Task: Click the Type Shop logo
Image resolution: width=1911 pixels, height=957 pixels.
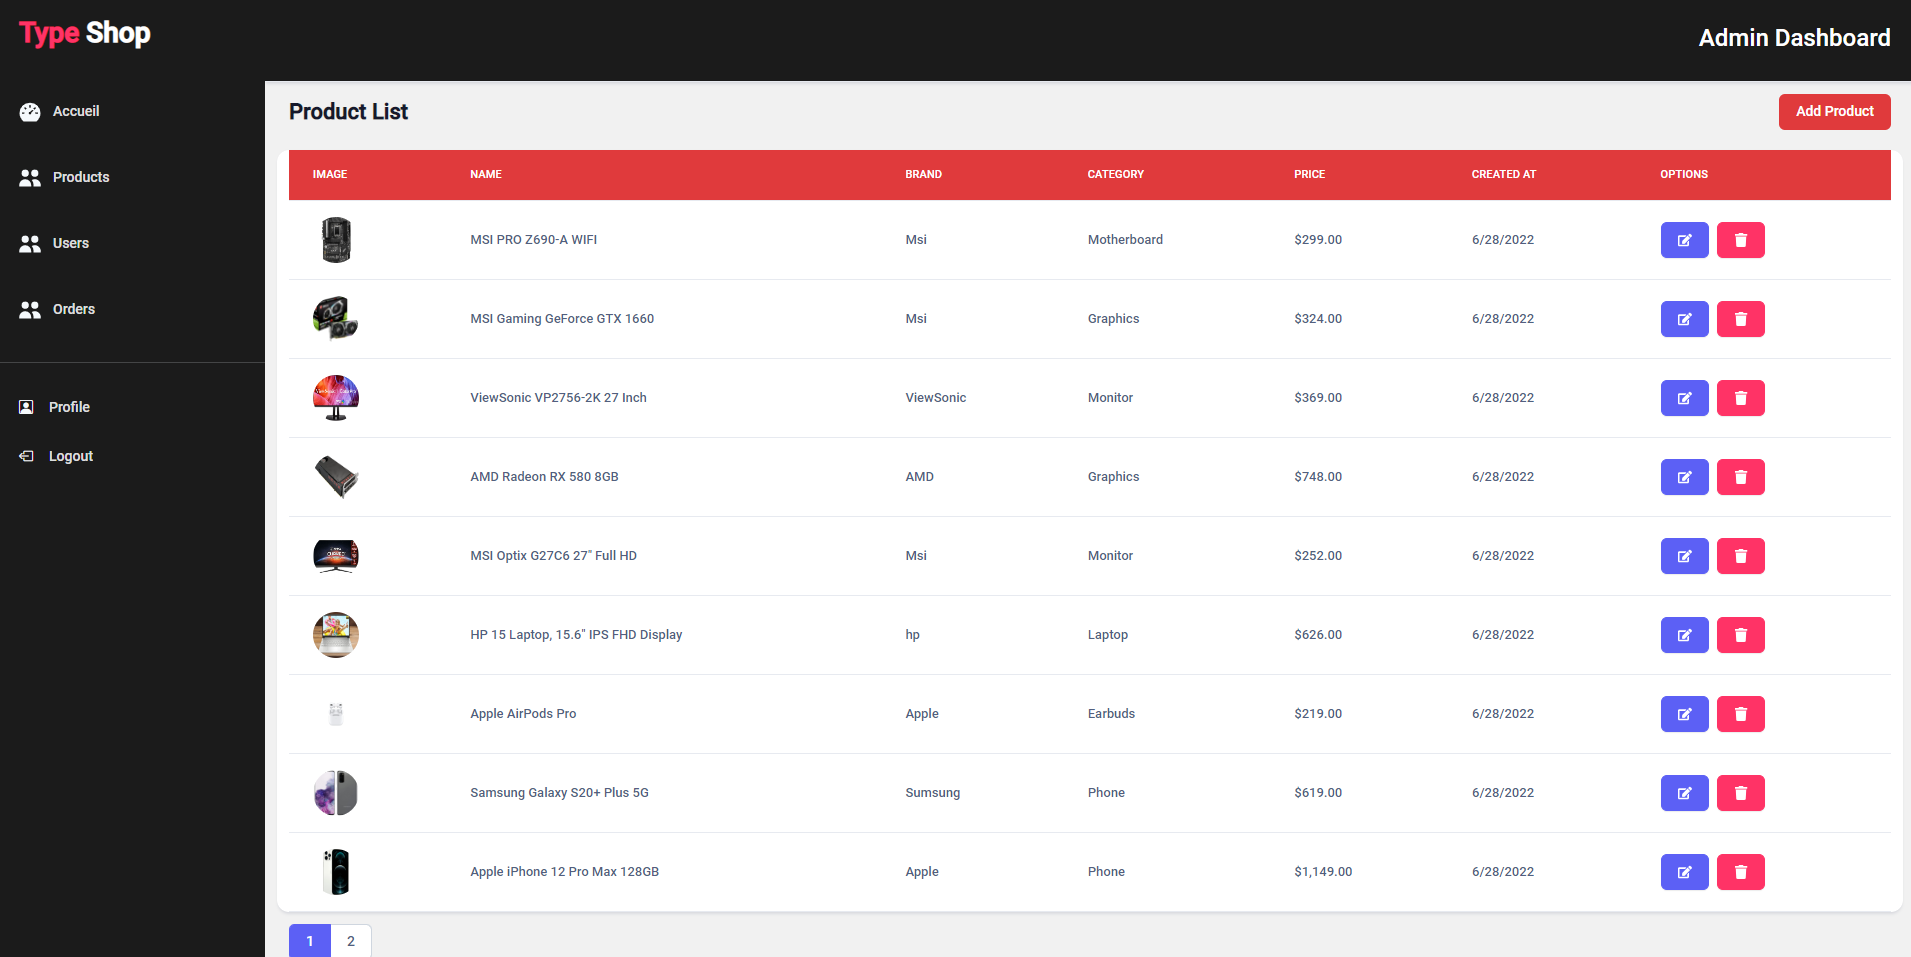Action: coord(85,34)
